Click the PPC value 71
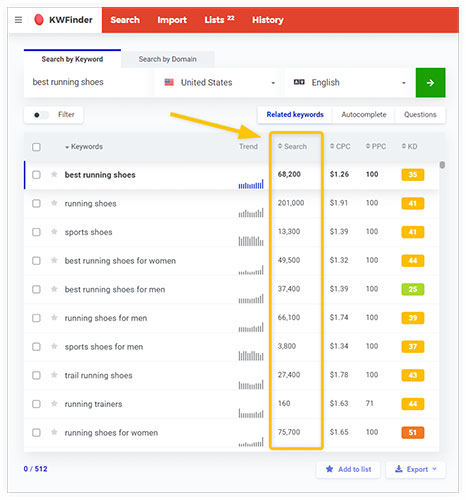The height and width of the screenshot is (500, 466). (x=370, y=404)
